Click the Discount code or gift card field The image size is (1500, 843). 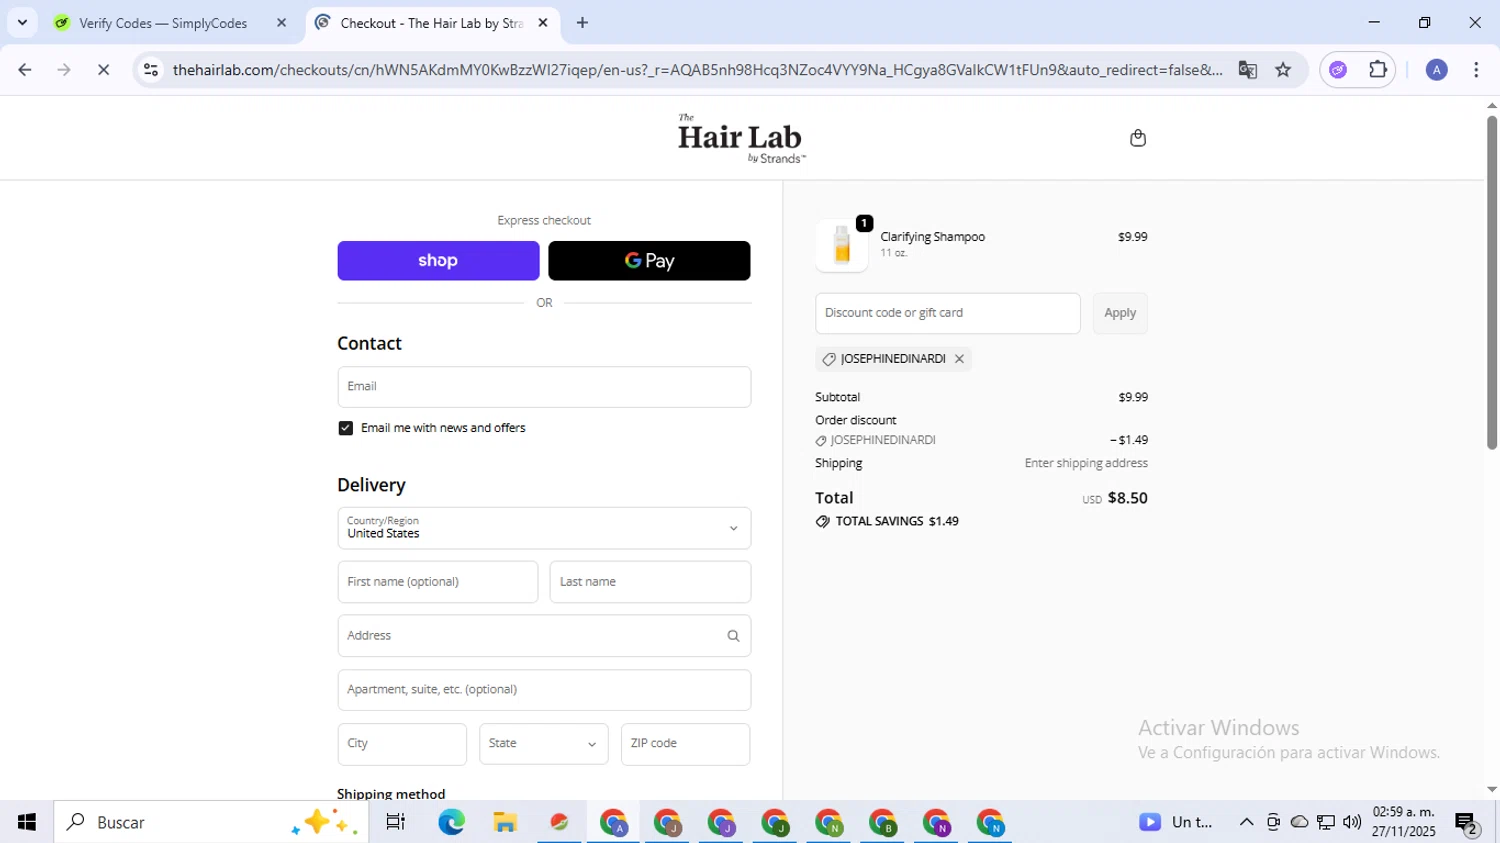click(947, 313)
